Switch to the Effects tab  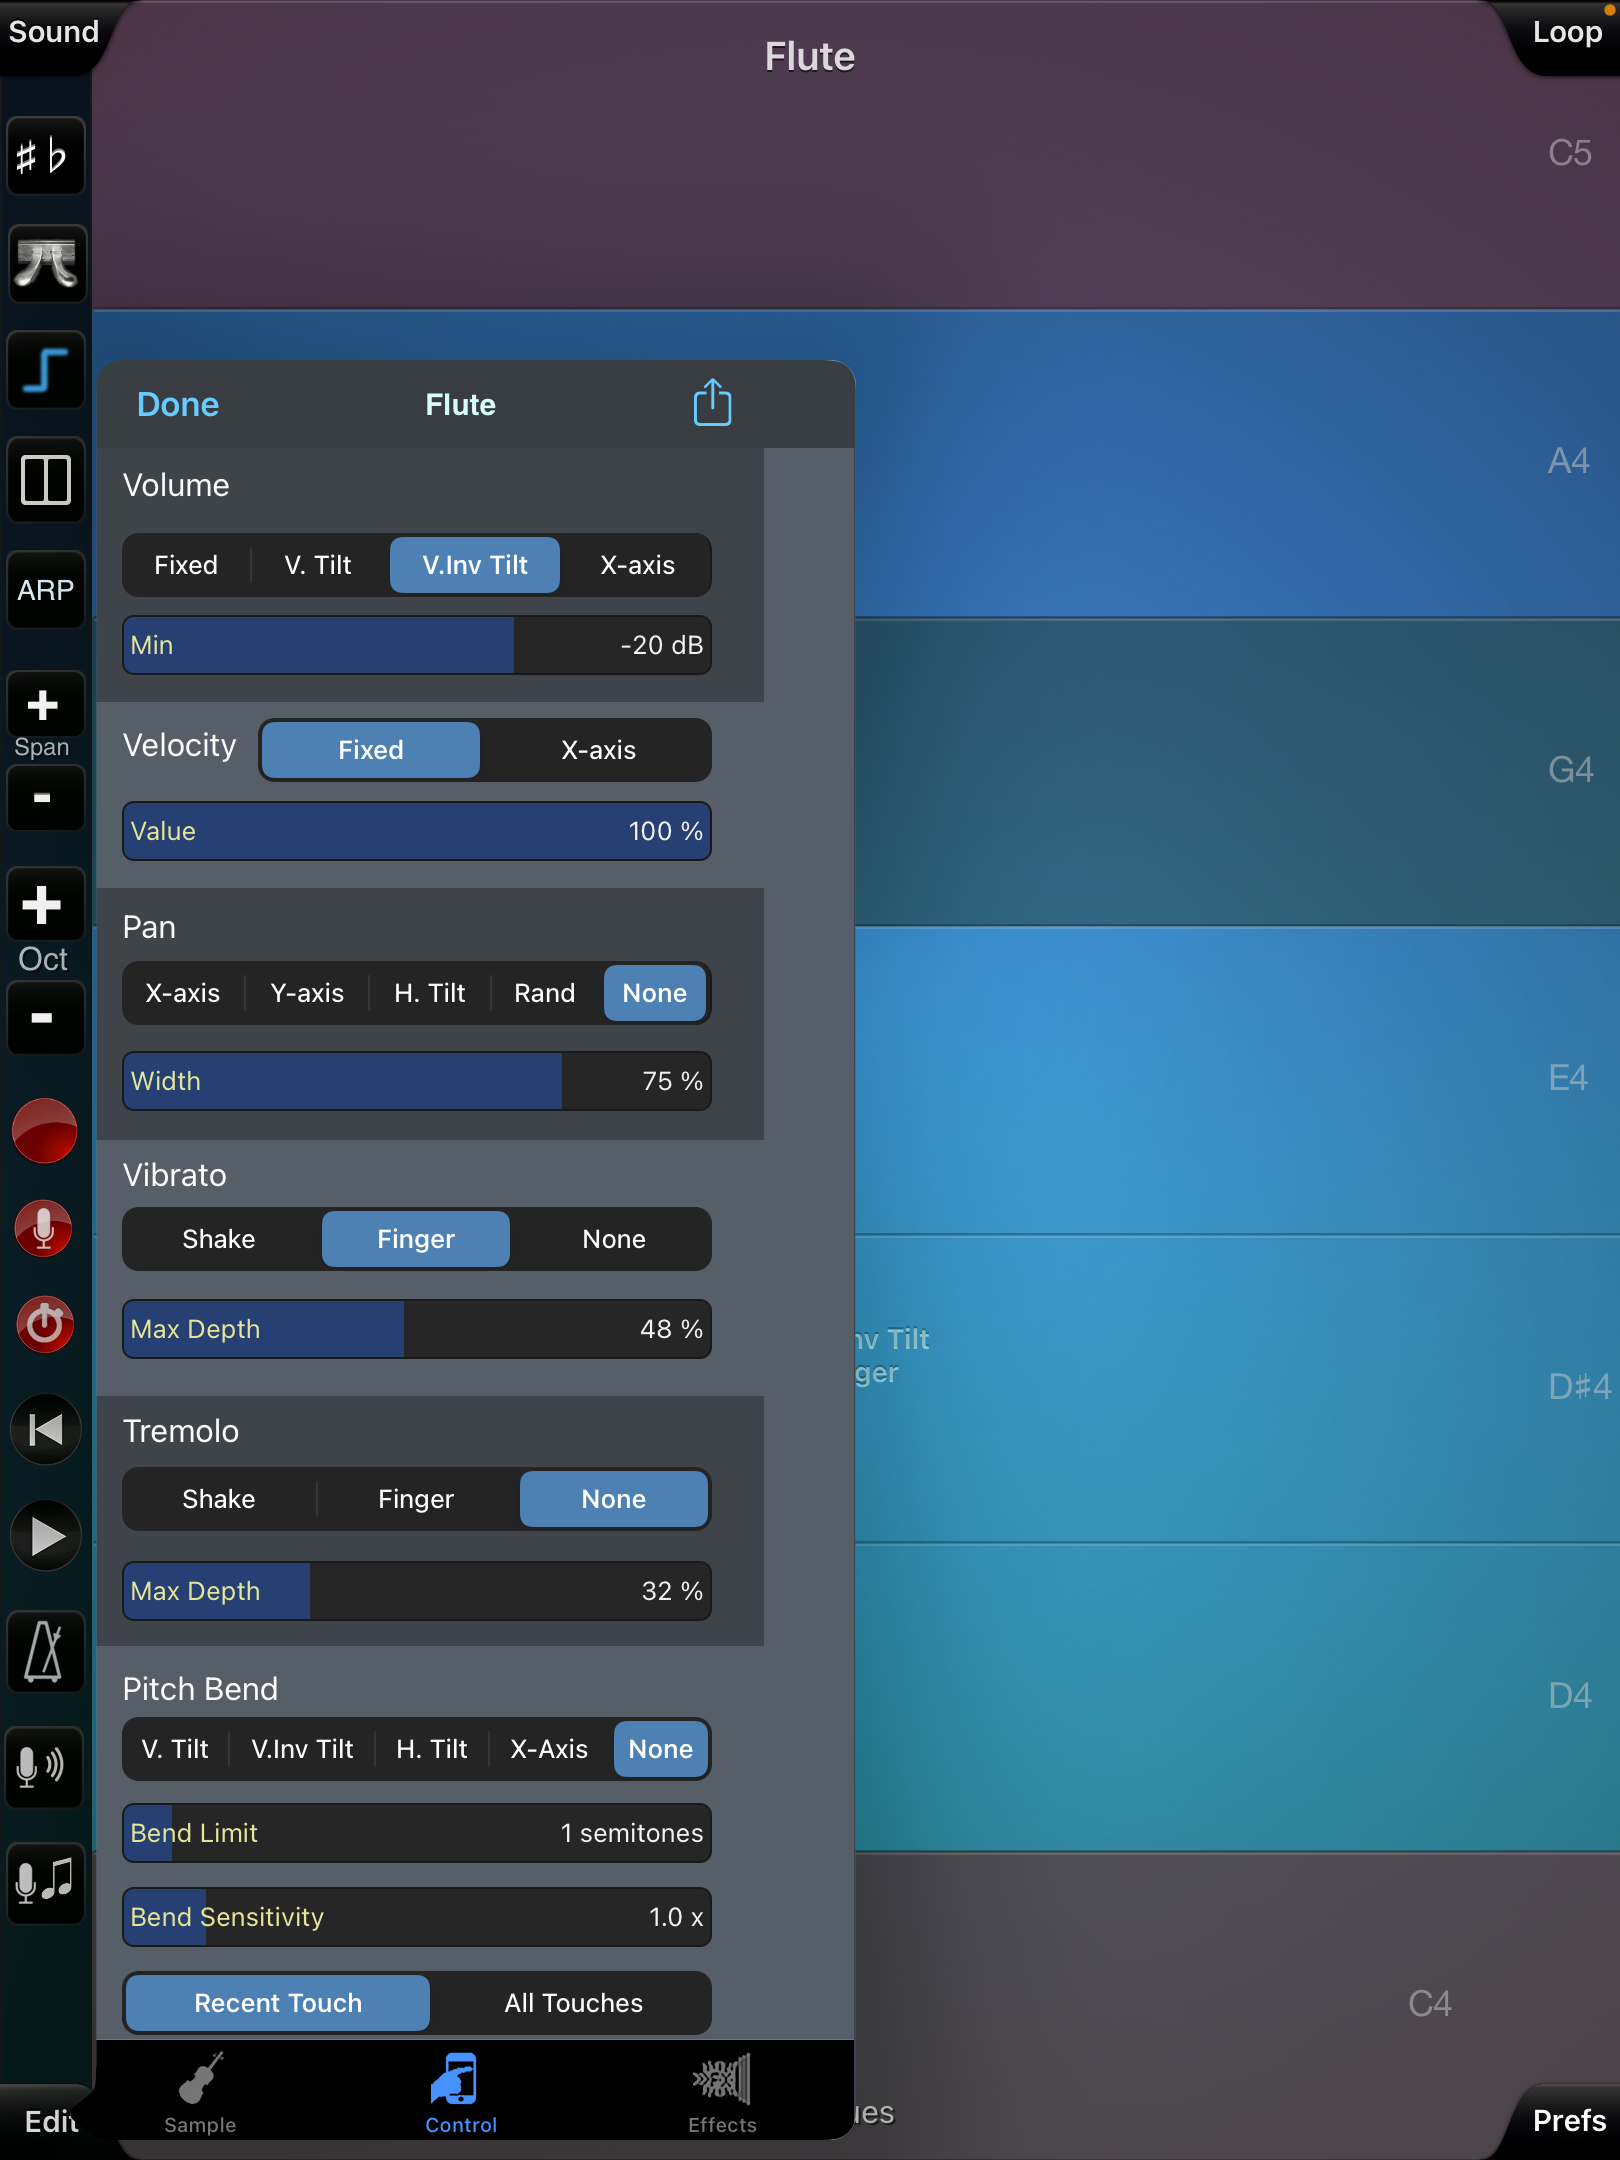pyautogui.click(x=722, y=2094)
